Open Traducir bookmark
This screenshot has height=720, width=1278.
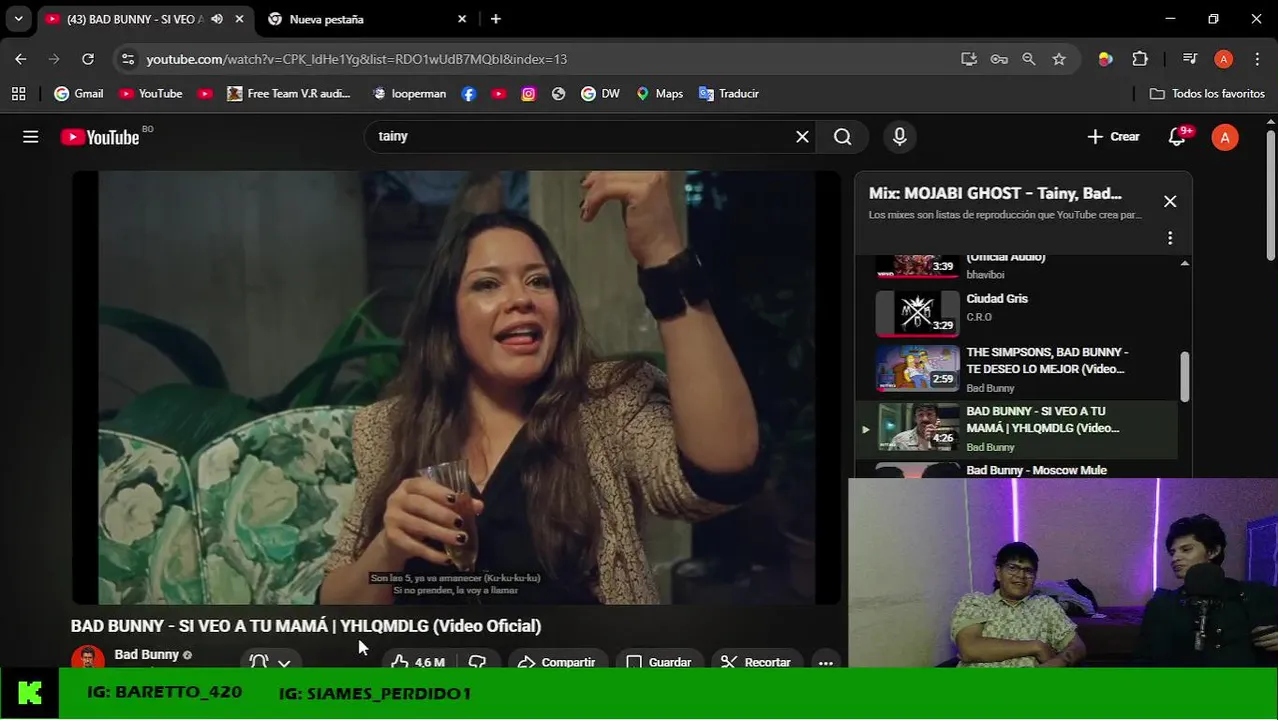click(x=729, y=93)
